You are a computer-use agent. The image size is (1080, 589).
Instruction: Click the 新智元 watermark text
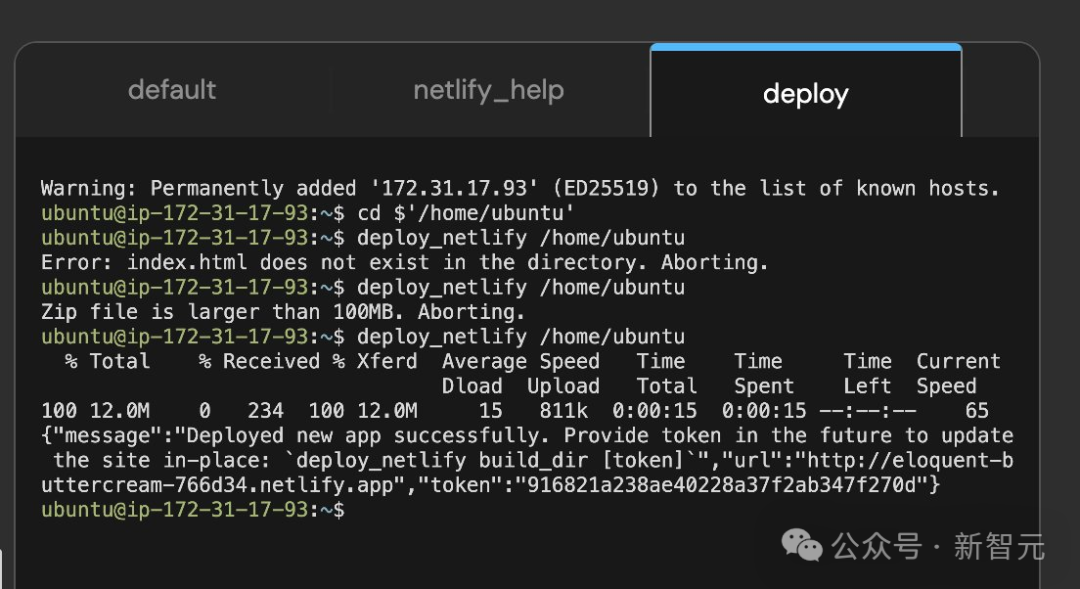[998, 547]
